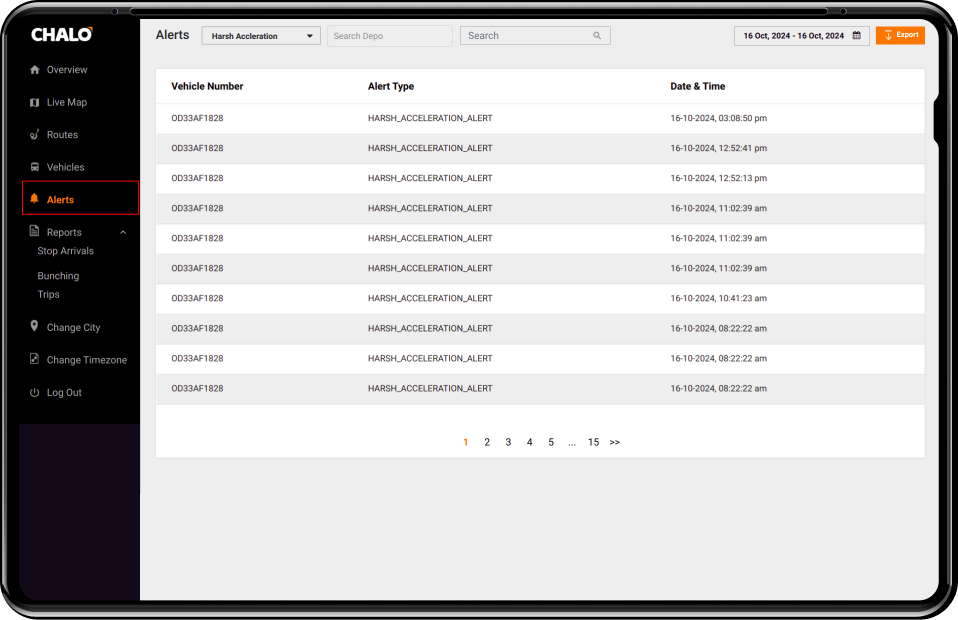Click the Live Map icon in sidebar
Viewport: 958px width, 620px height.
coord(35,103)
